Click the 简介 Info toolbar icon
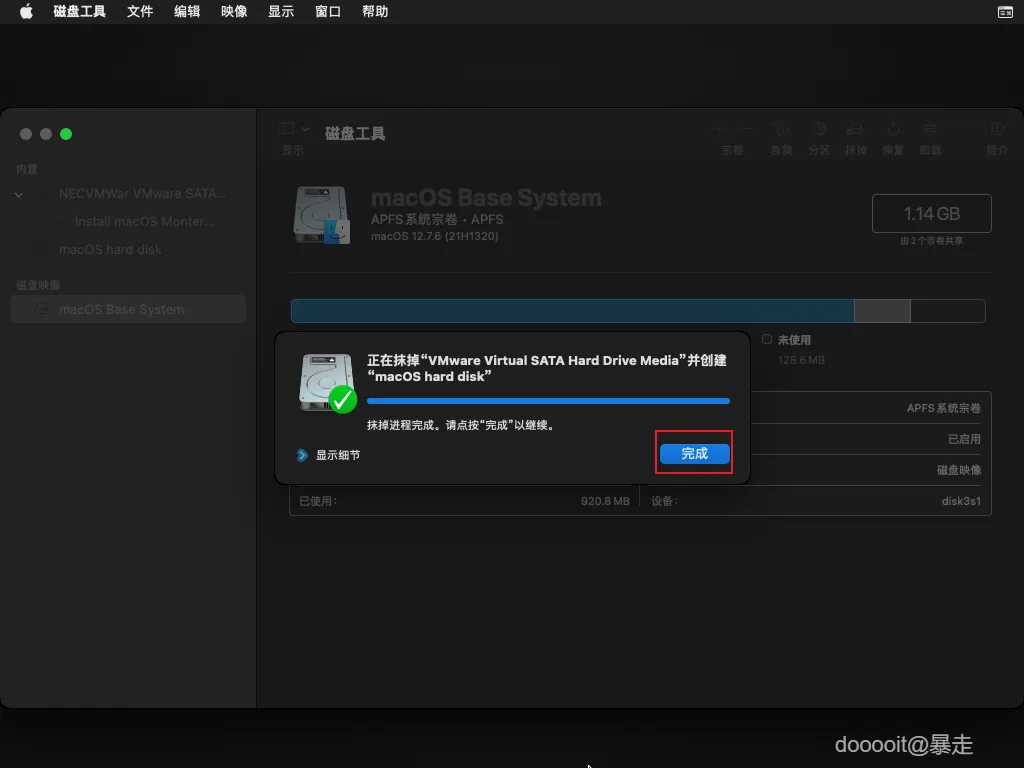This screenshot has height=768, width=1024. pos(997,129)
